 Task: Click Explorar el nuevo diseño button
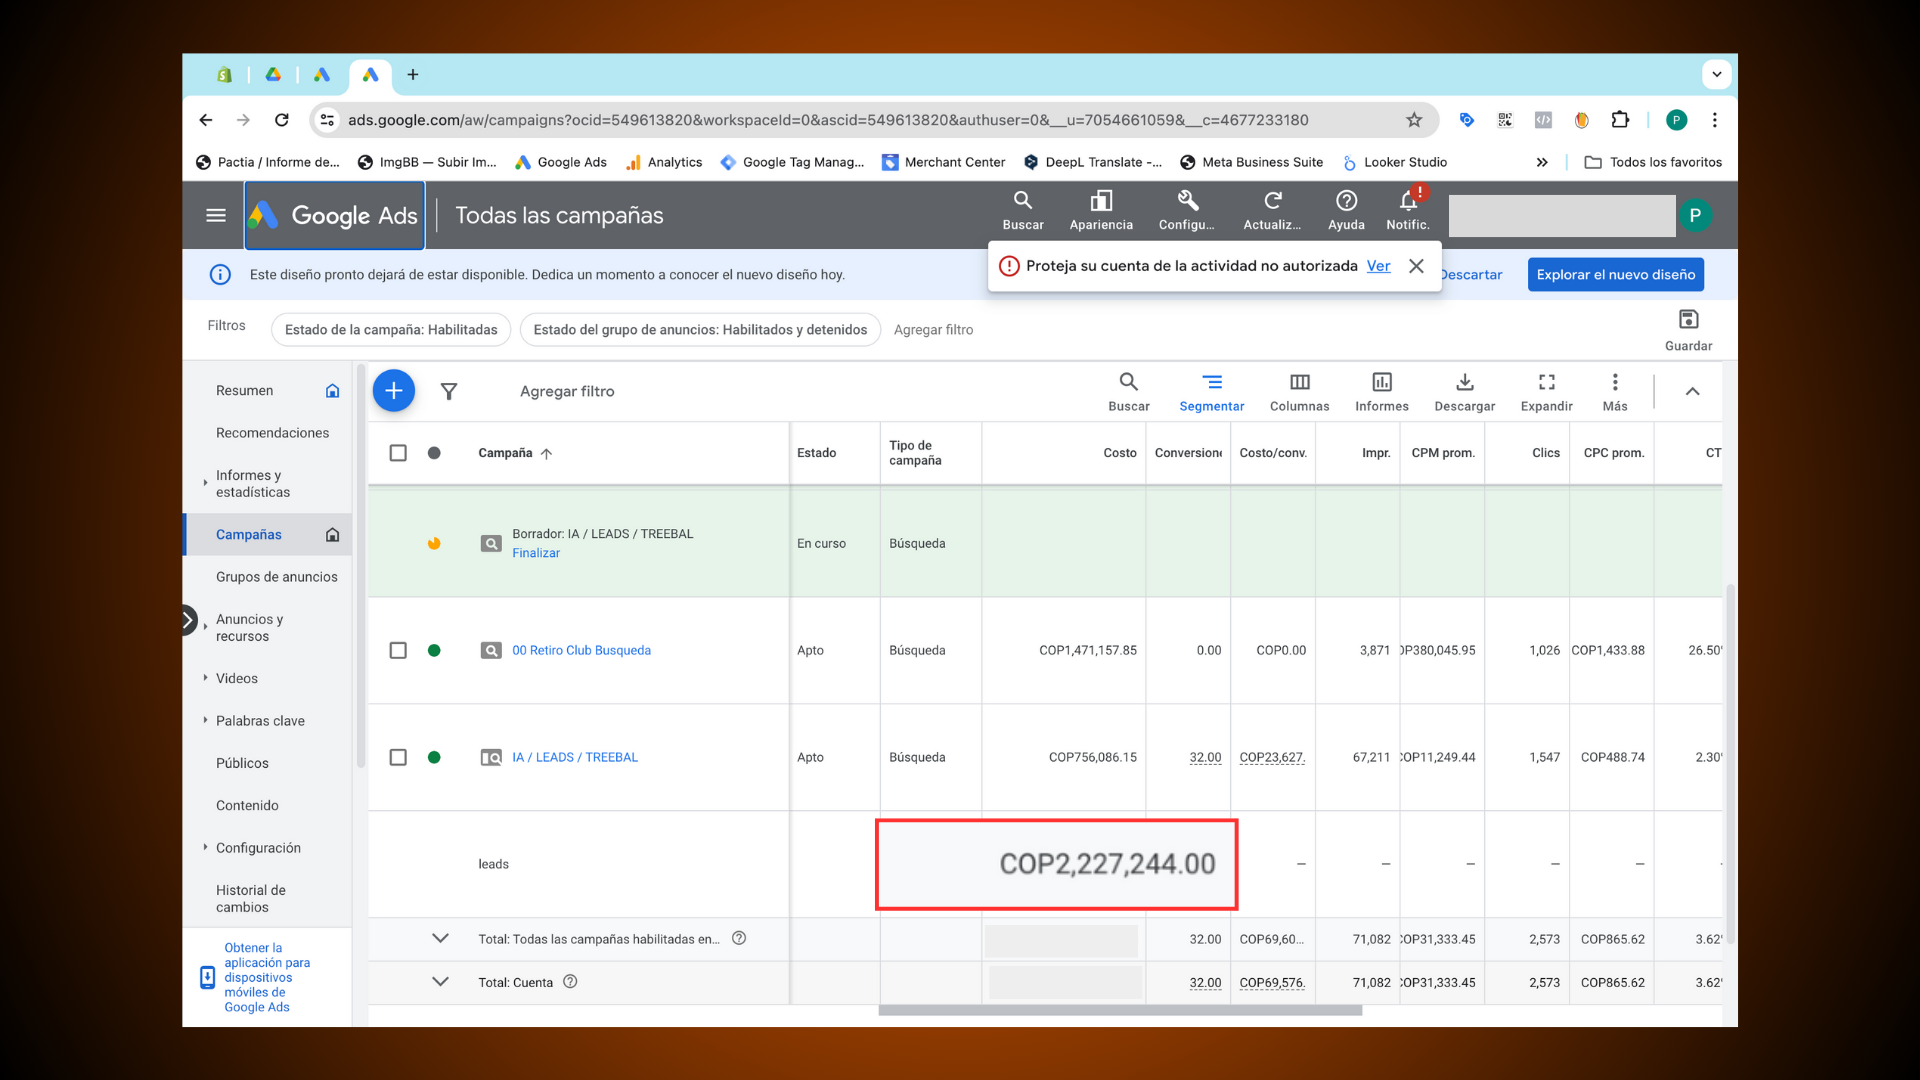coord(1615,275)
